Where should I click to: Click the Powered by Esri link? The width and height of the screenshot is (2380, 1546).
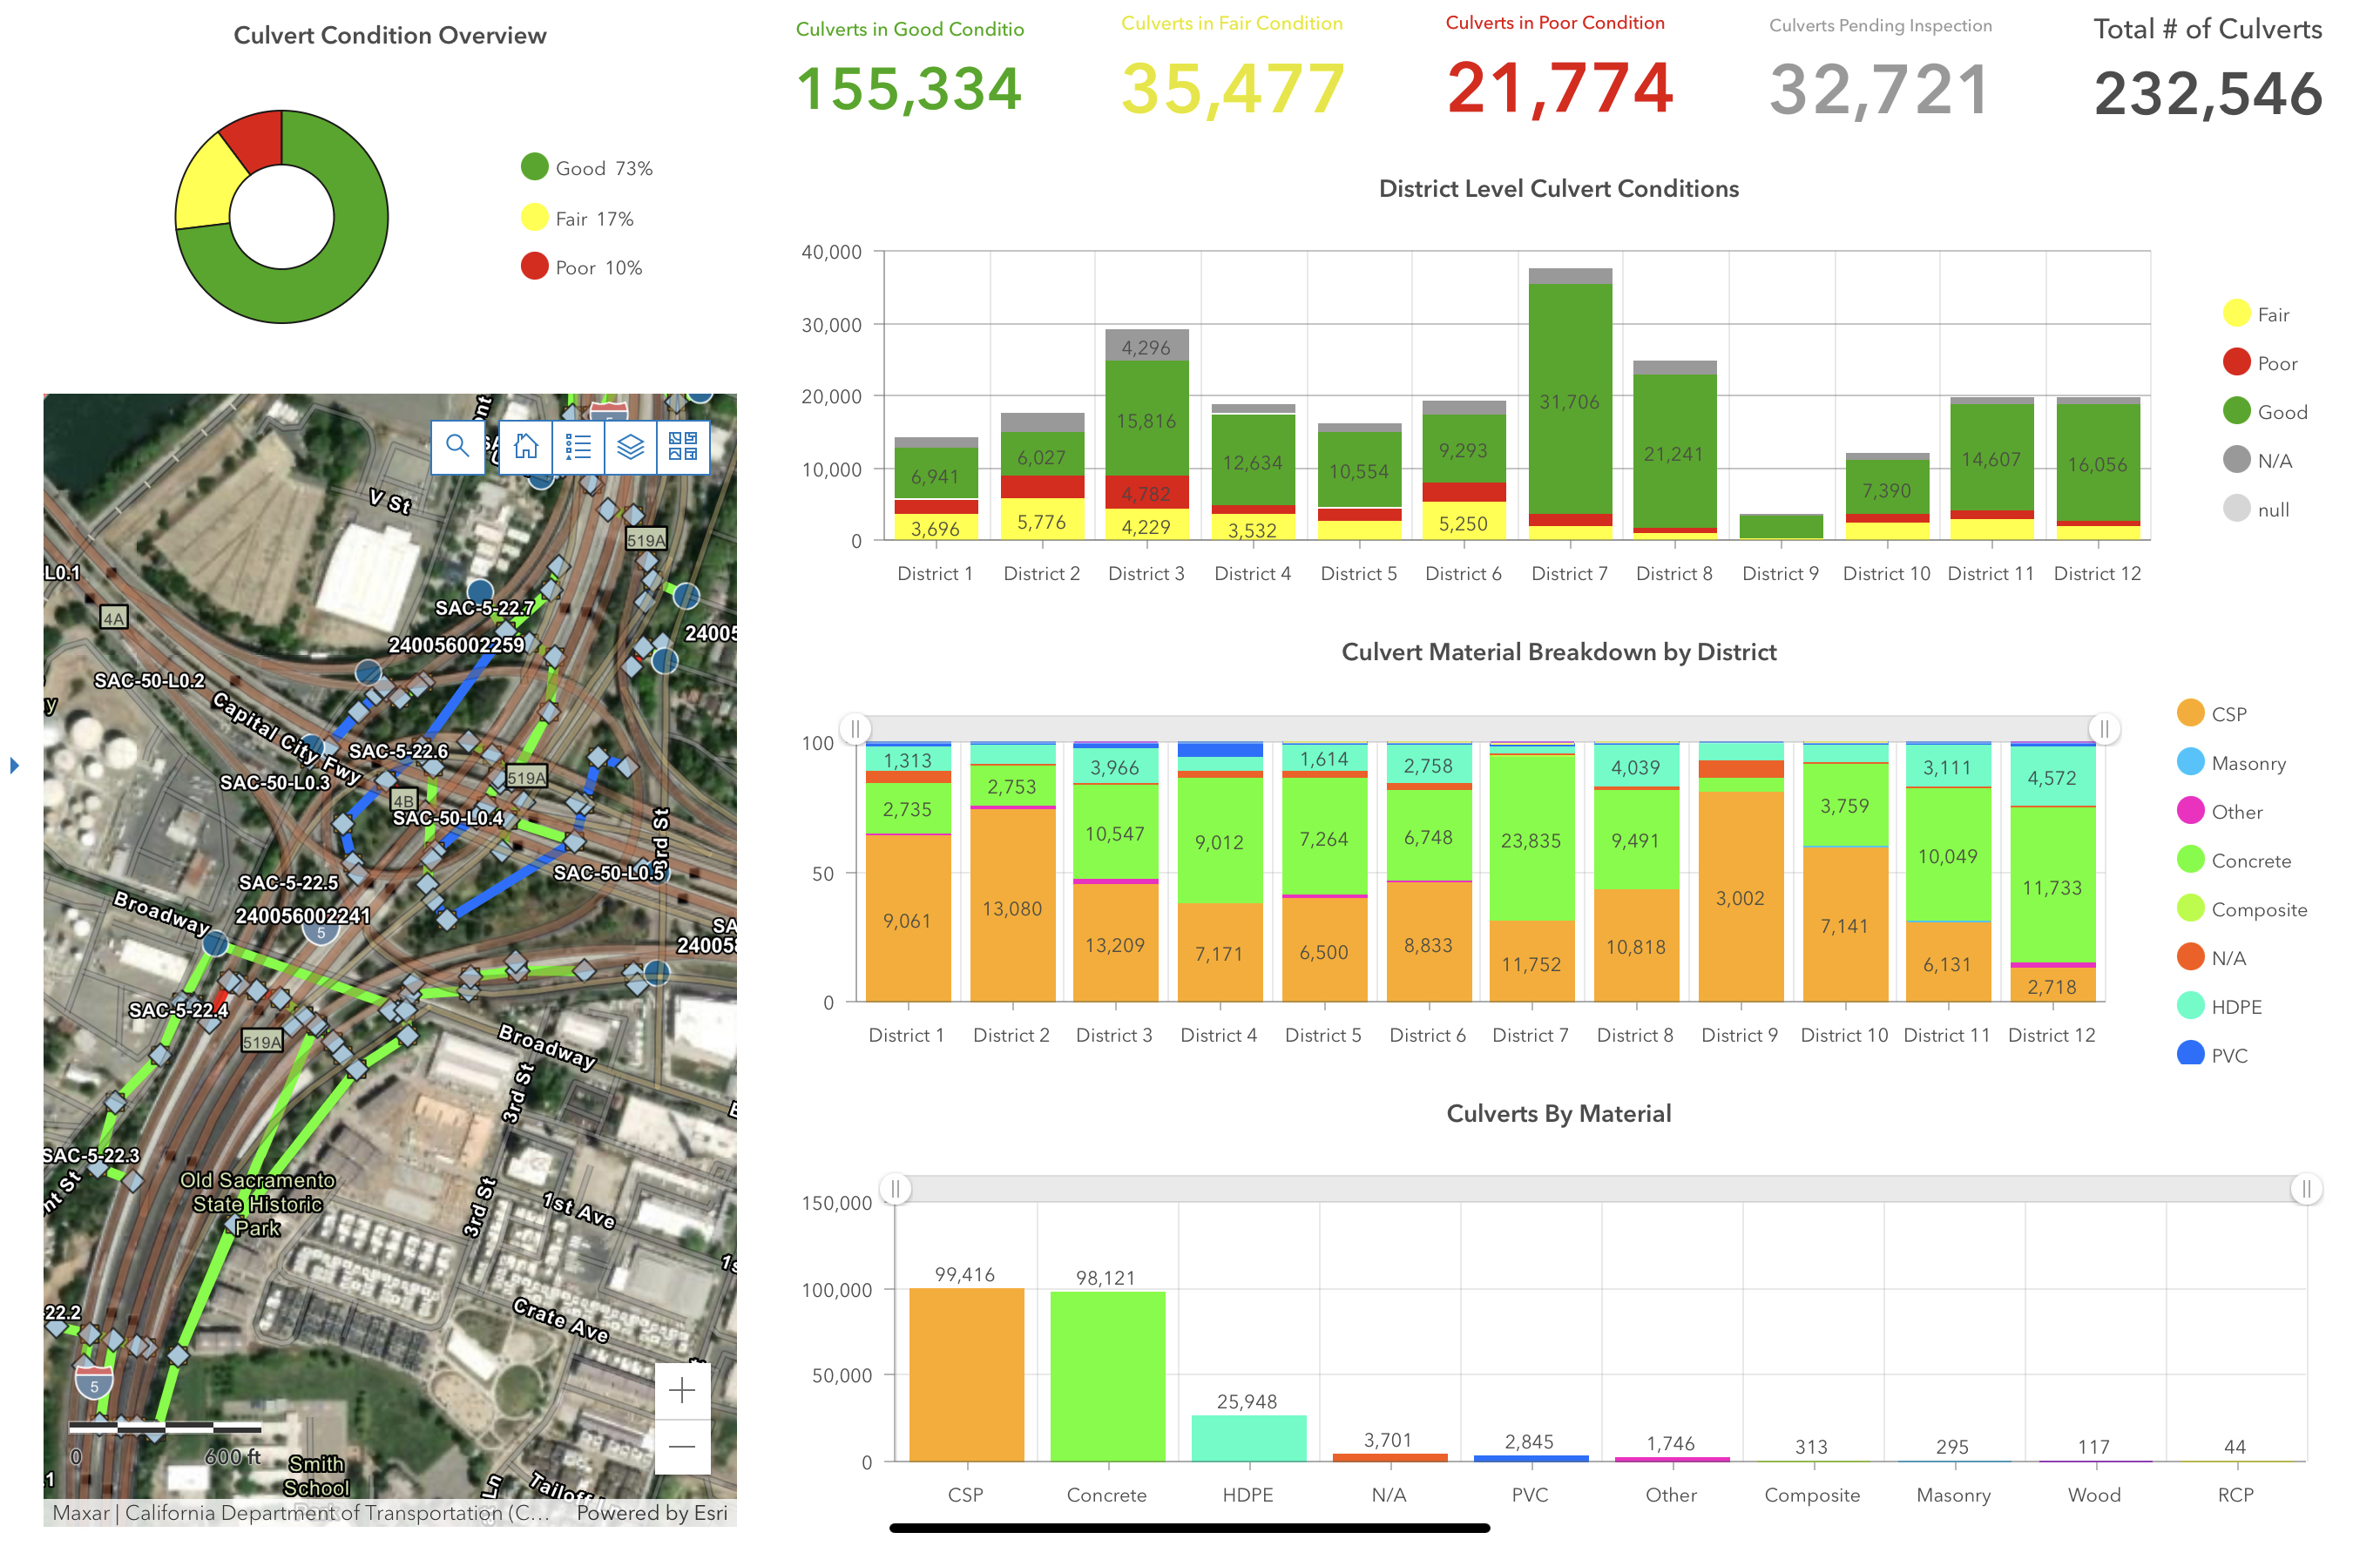(652, 1513)
